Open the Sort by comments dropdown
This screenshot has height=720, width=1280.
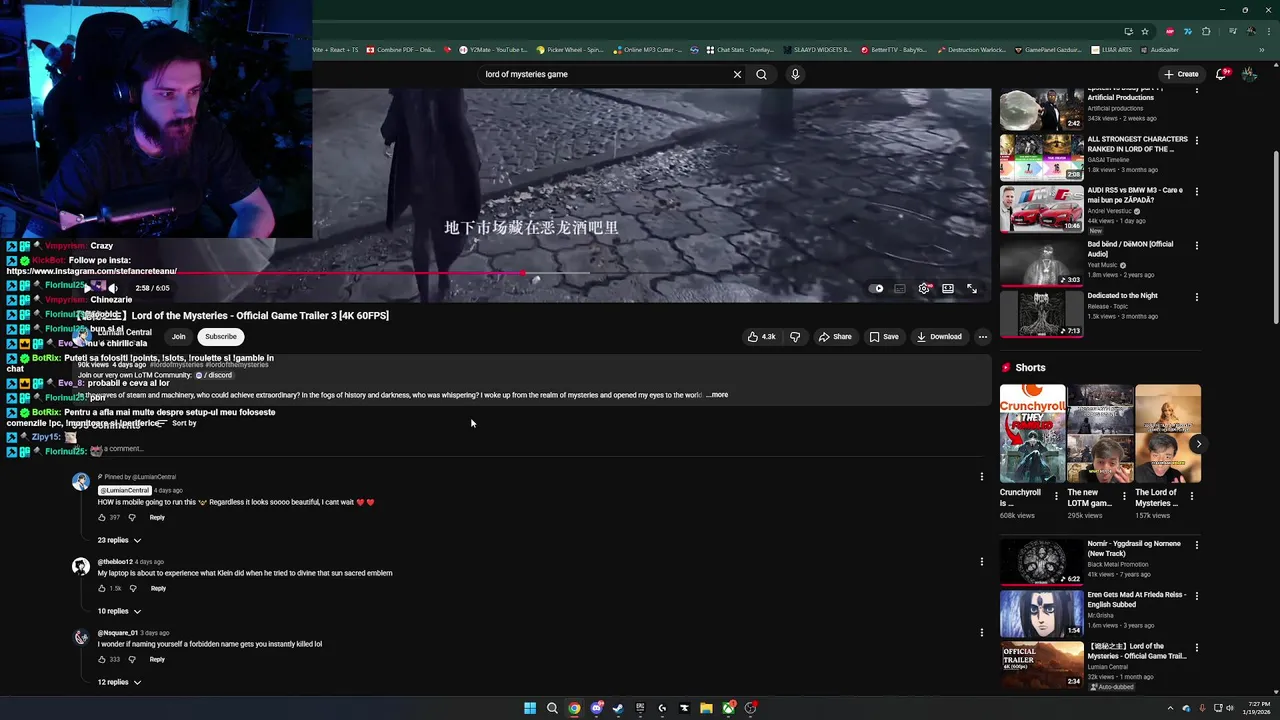(177, 424)
